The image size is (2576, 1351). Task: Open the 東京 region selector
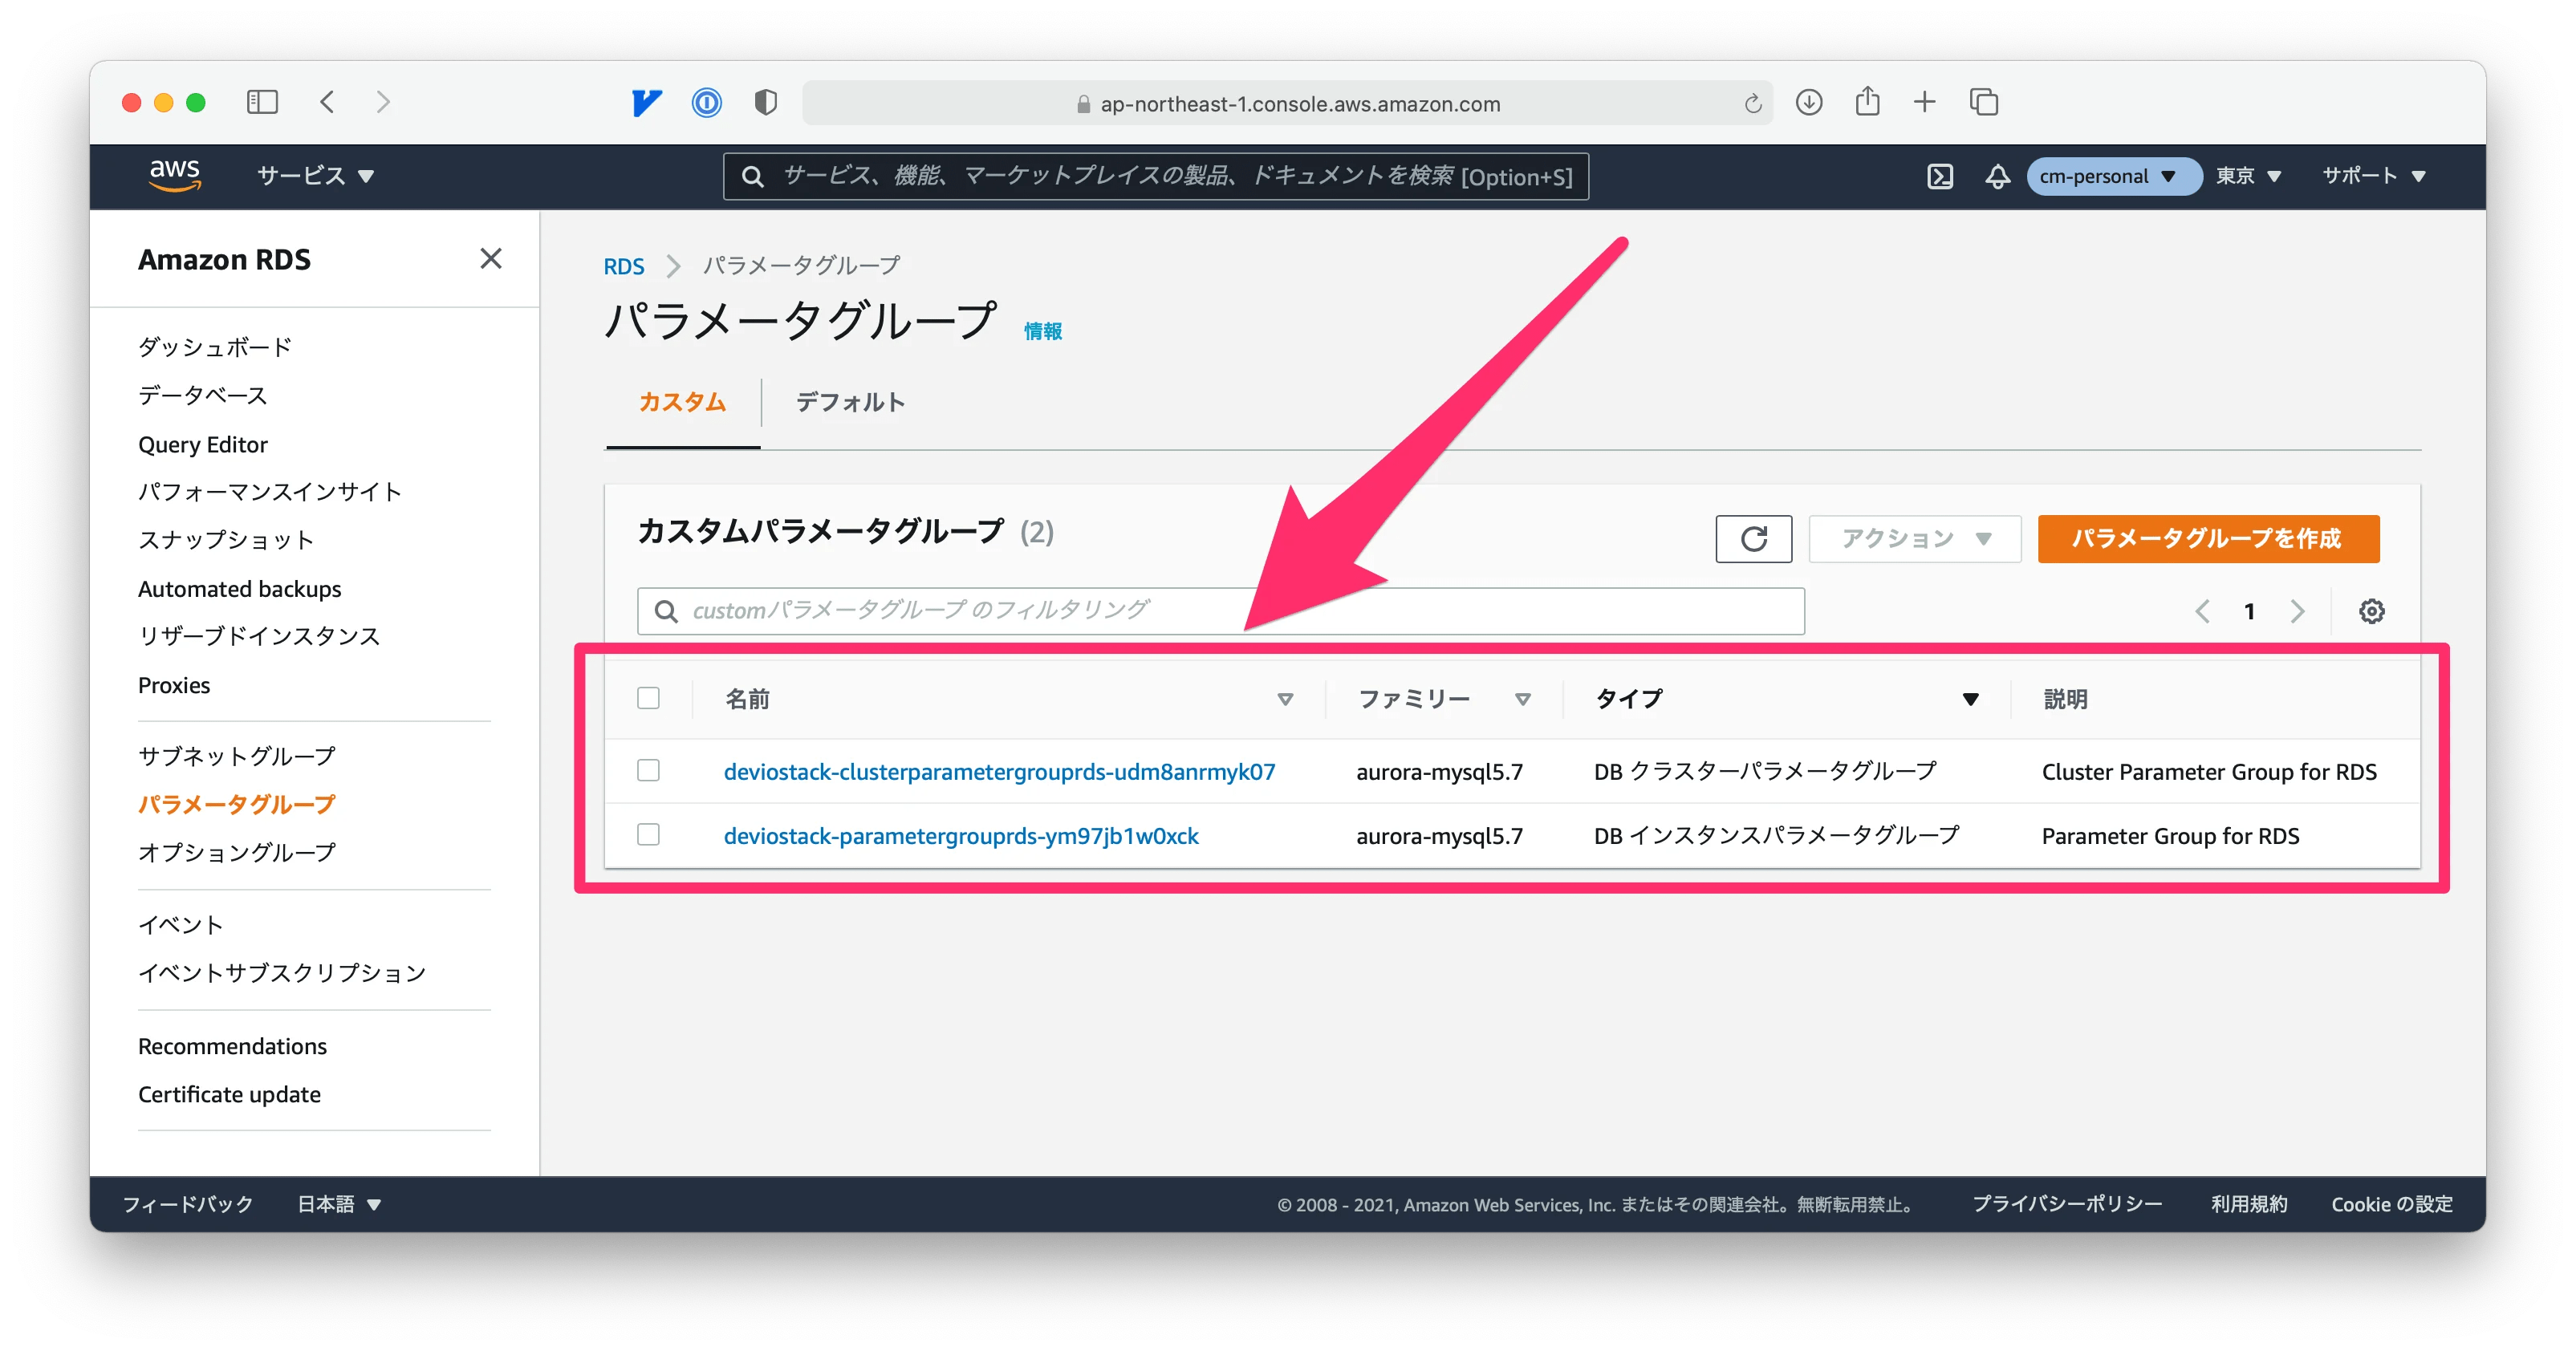[x=2247, y=176]
